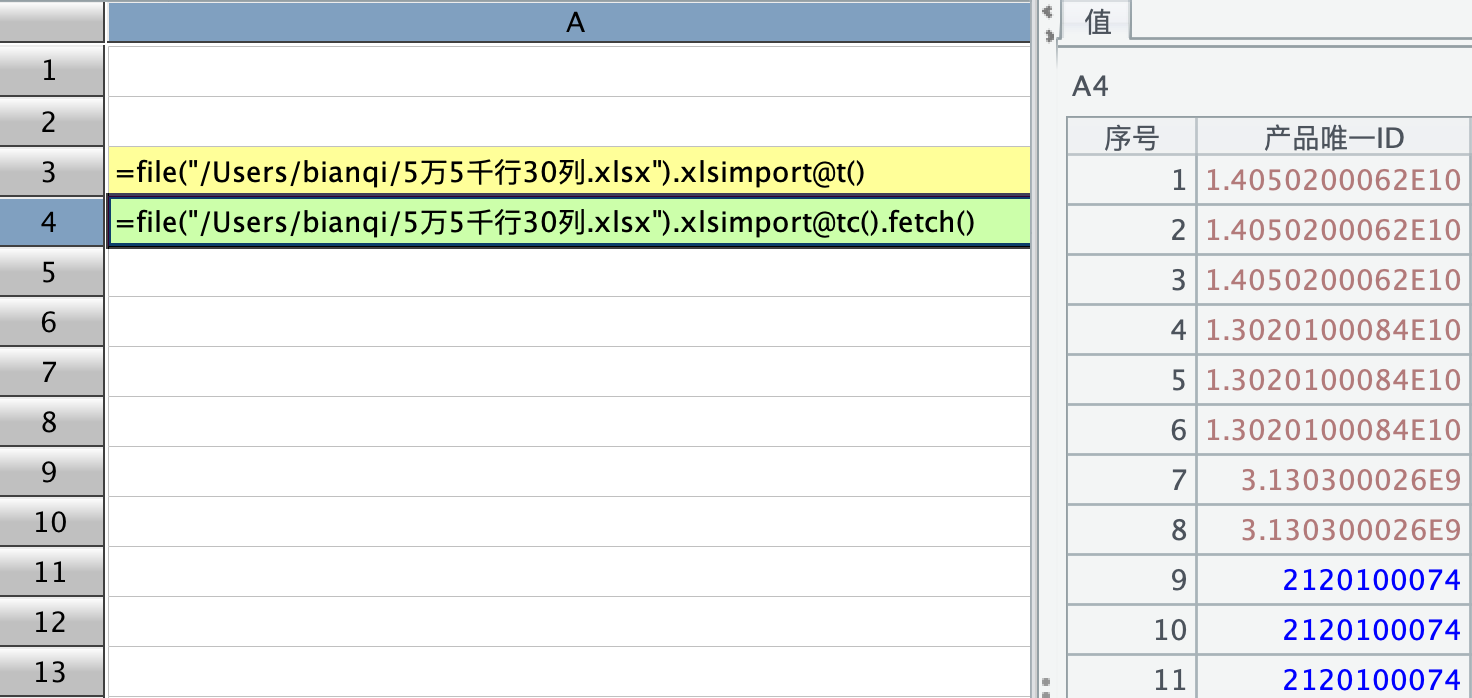
Task: Click value 2120100074 in row 9
Action: (x=1334, y=580)
